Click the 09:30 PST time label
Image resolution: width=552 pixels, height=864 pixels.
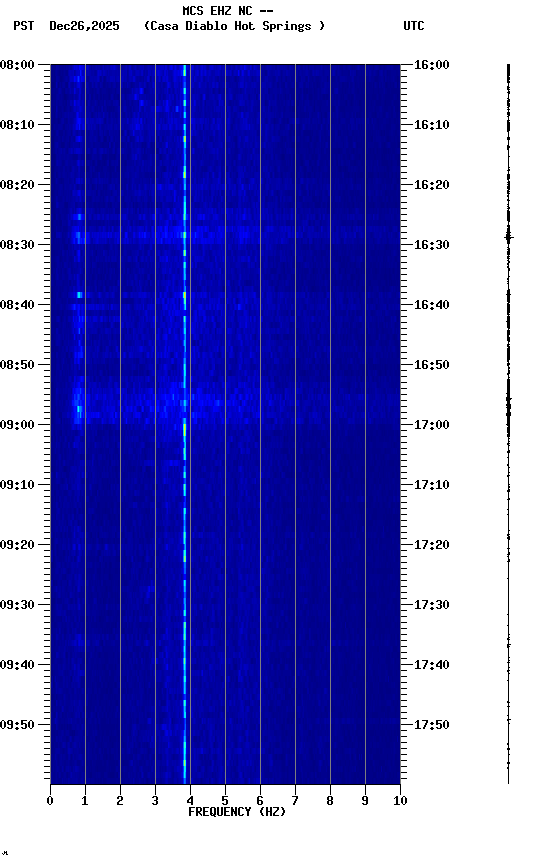(17, 605)
